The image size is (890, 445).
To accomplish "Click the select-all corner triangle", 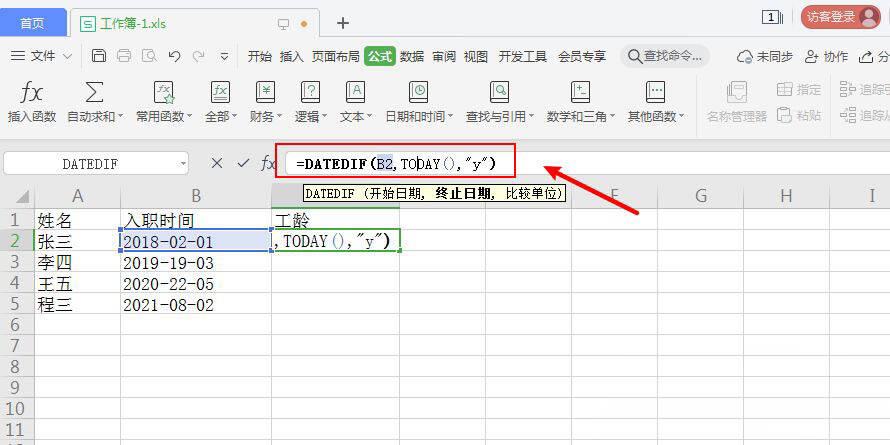I will point(22,197).
